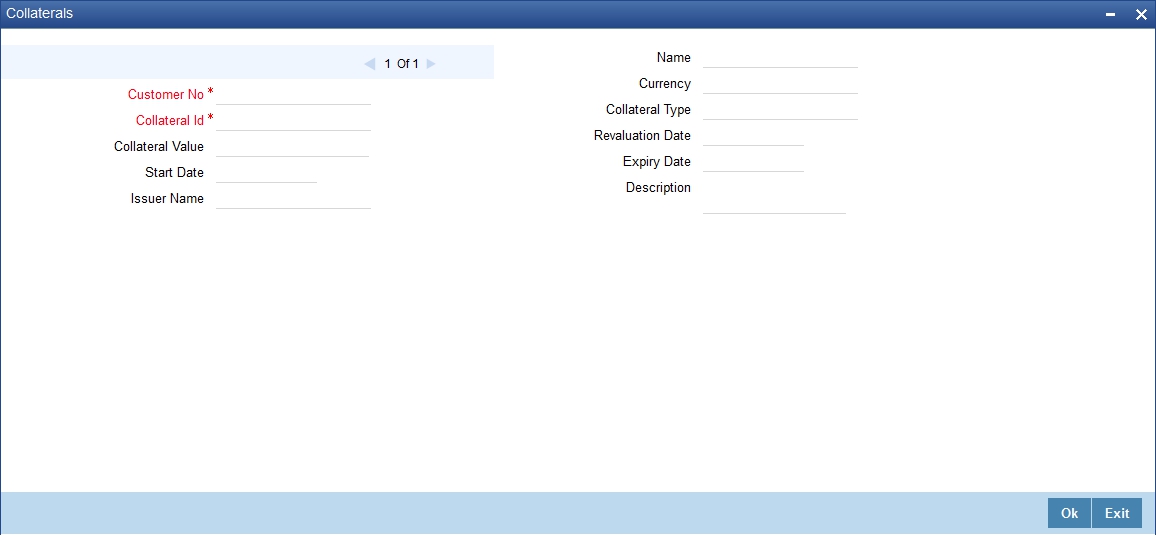The width and height of the screenshot is (1156, 541).
Task: Close the Collaterals window
Action: [x=1140, y=15]
